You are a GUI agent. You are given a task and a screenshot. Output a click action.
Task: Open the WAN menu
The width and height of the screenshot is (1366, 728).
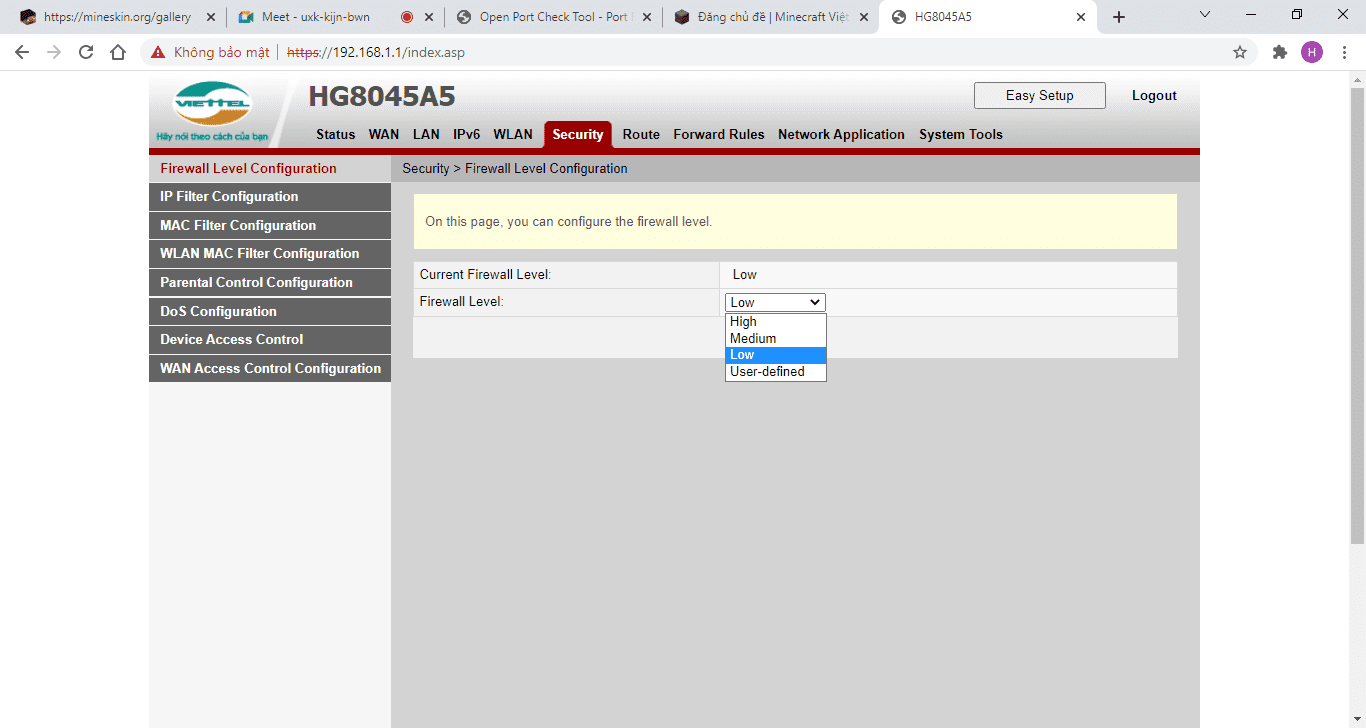(x=384, y=134)
